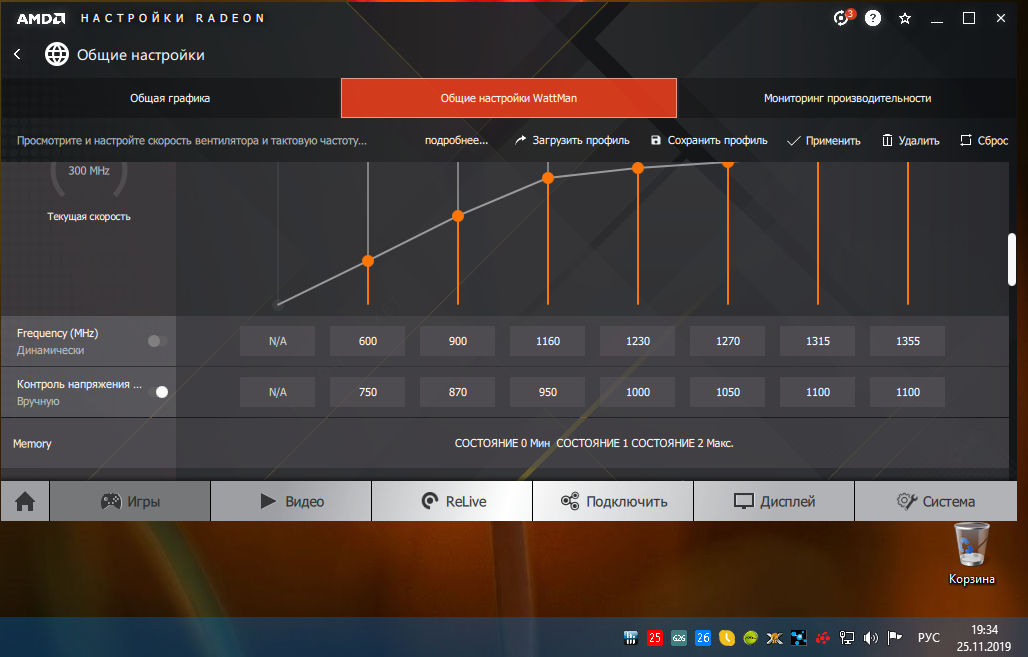Click the black bars monitor tray icon
The height and width of the screenshot is (657, 1028).
coord(631,637)
